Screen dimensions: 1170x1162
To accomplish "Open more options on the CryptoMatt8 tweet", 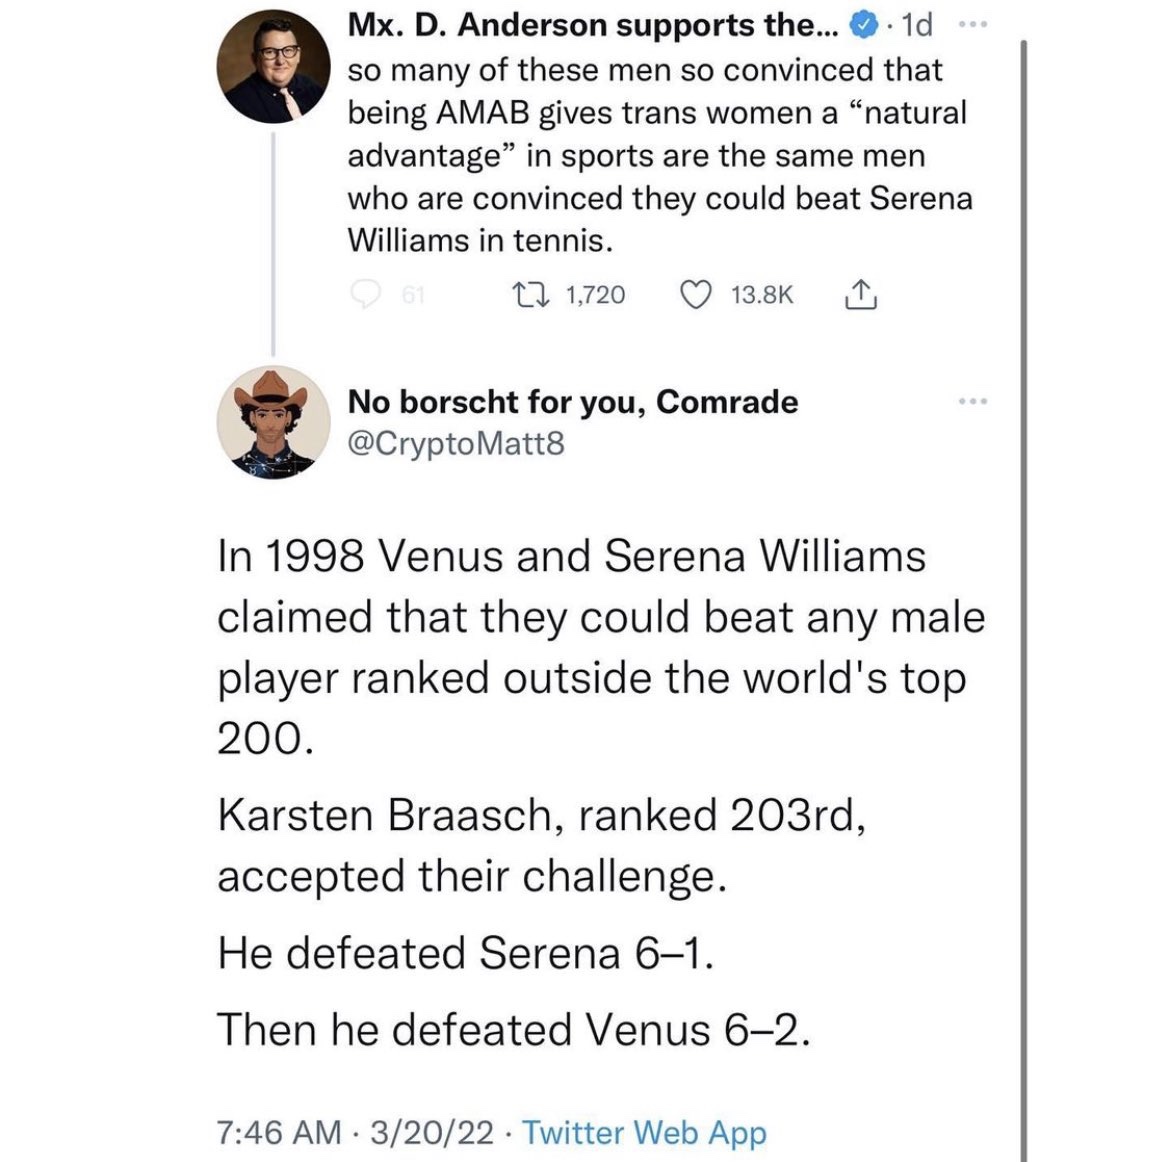I will click(971, 402).
